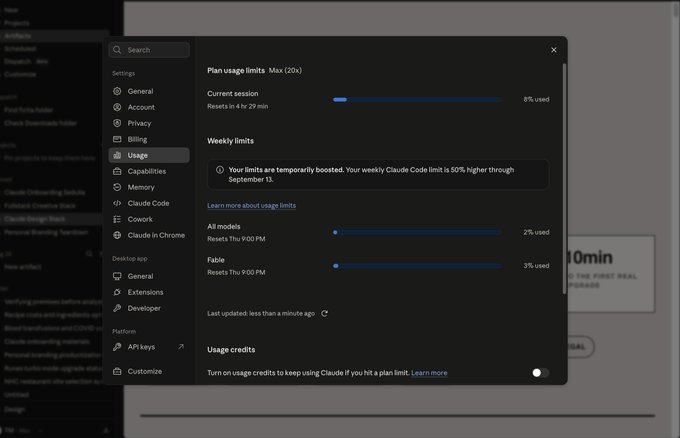Click 'Resets in 4 hr 29 min' text
Viewport: 680px width, 438px height.
coord(238,106)
